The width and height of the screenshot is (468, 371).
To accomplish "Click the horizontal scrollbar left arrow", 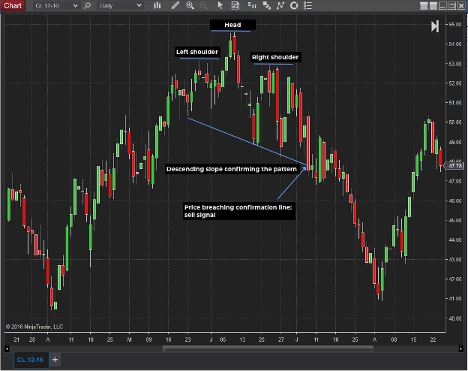I will pyautogui.click(x=7, y=349).
